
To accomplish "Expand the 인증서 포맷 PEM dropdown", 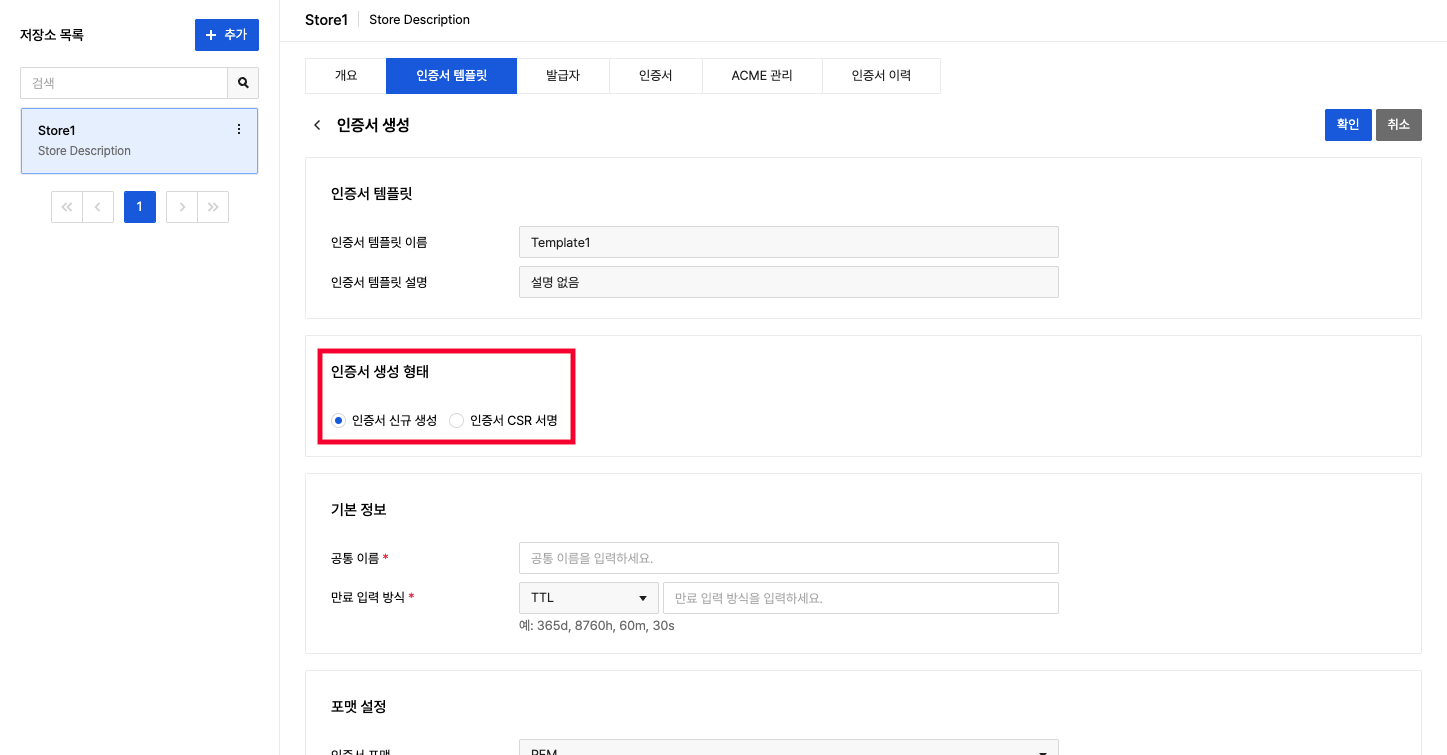I will click(788, 748).
